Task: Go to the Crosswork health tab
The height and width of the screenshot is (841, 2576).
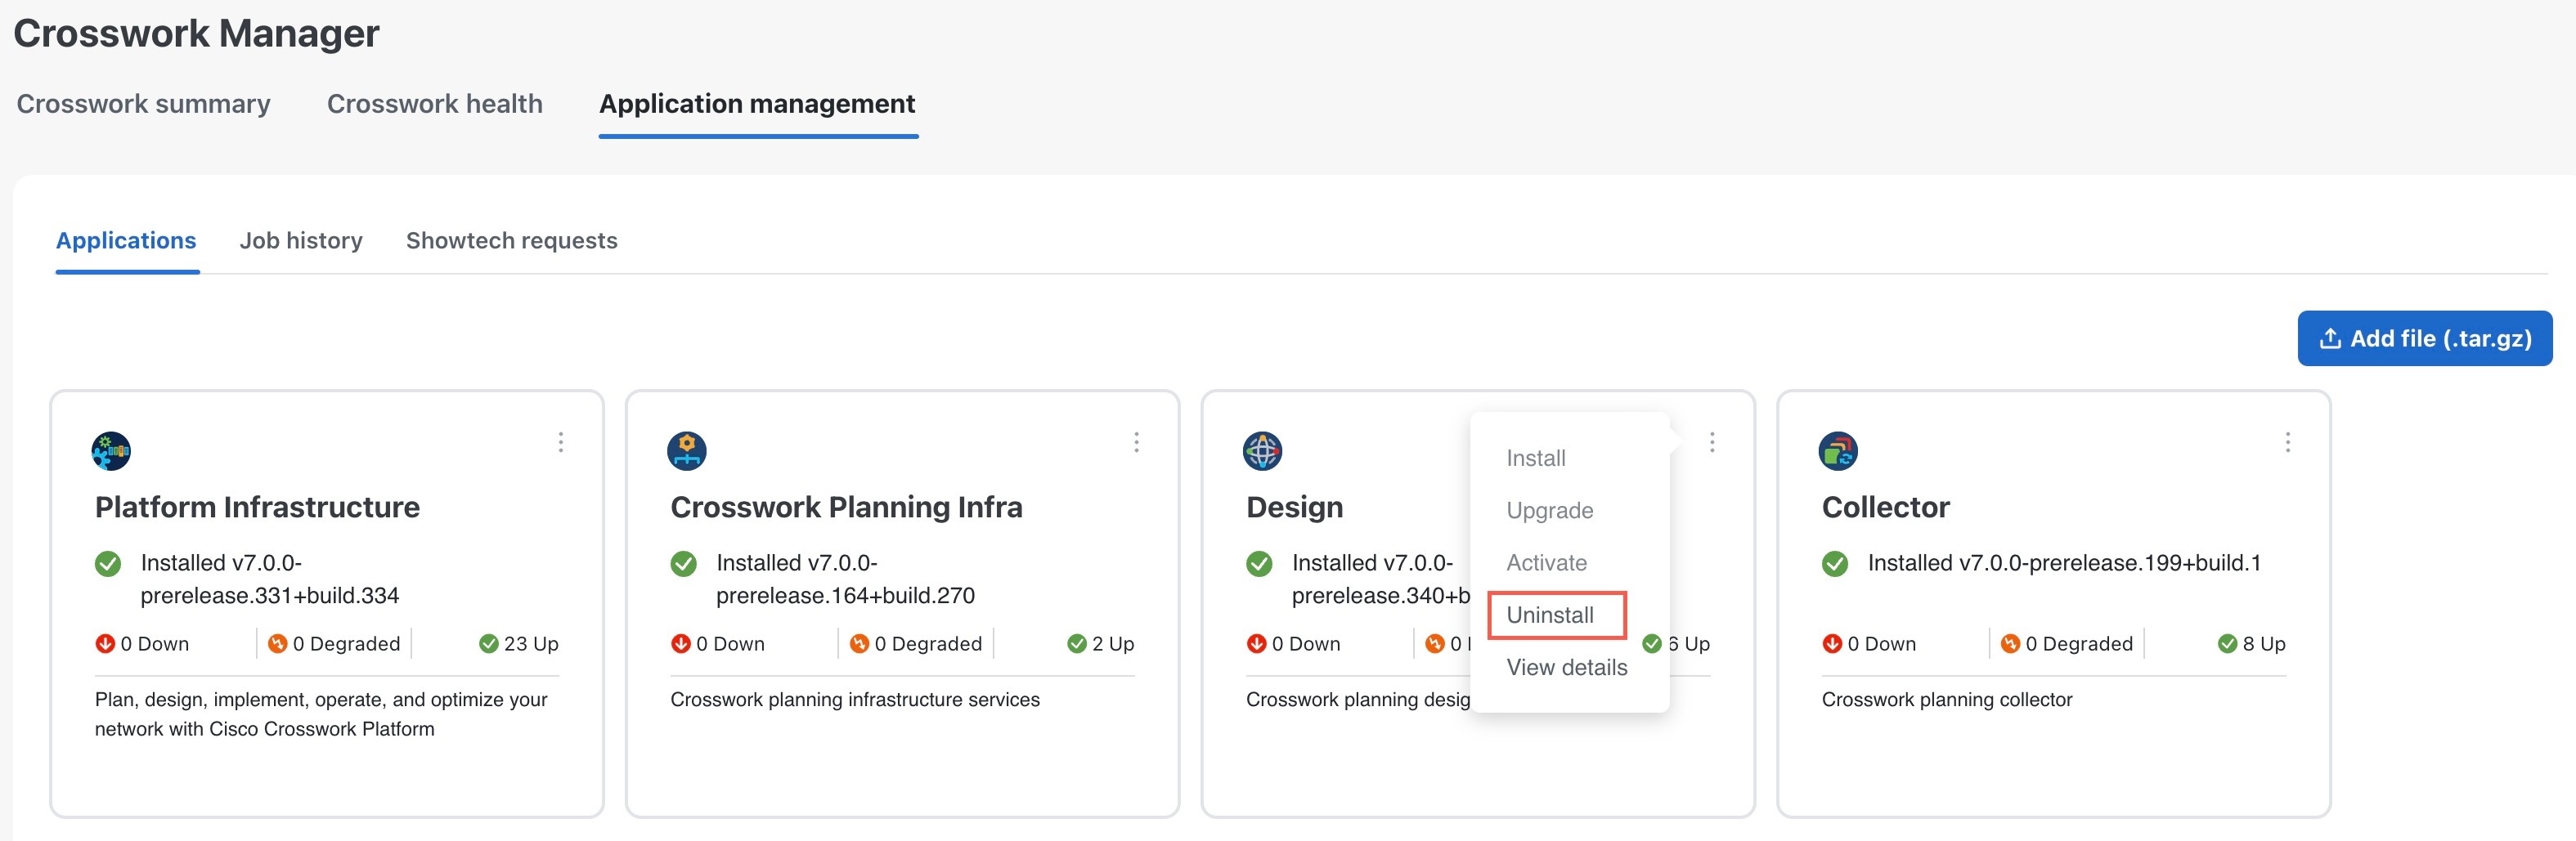Action: pyautogui.click(x=435, y=104)
